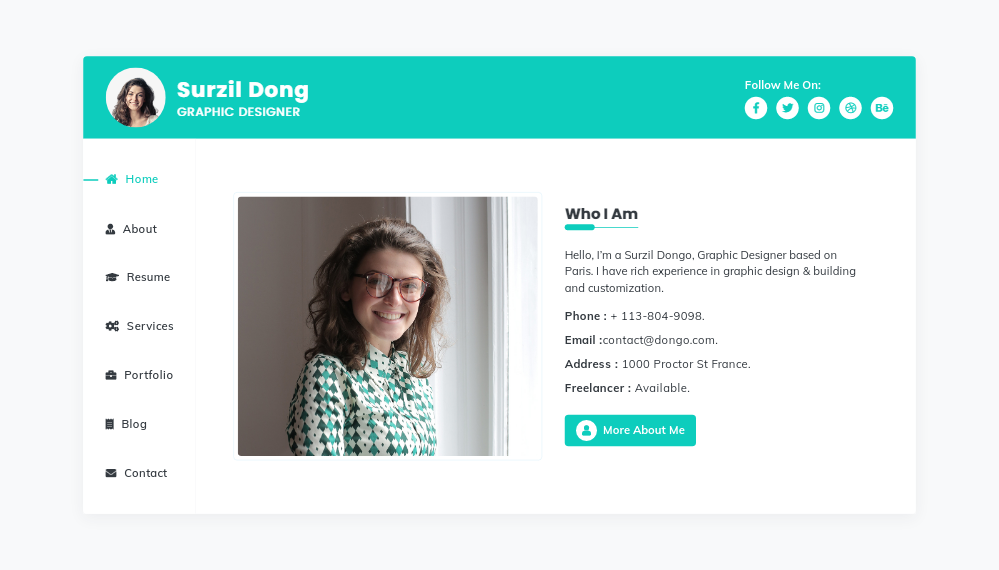Click the briefcase Portfolio icon
The height and width of the screenshot is (570, 999).
point(110,375)
